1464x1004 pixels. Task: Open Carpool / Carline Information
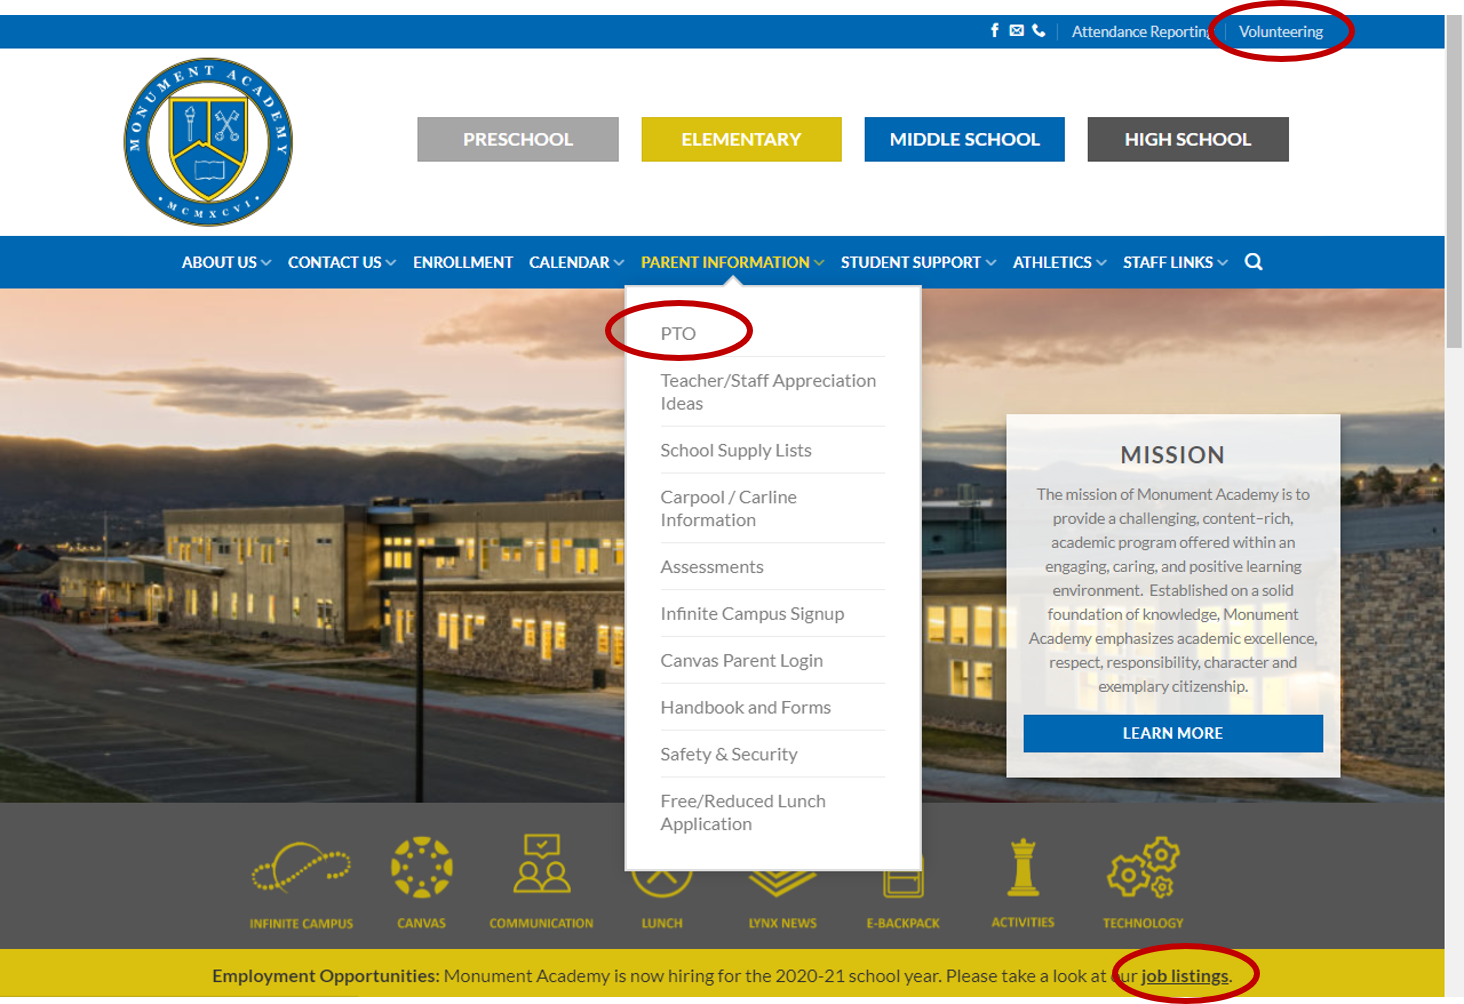click(729, 508)
